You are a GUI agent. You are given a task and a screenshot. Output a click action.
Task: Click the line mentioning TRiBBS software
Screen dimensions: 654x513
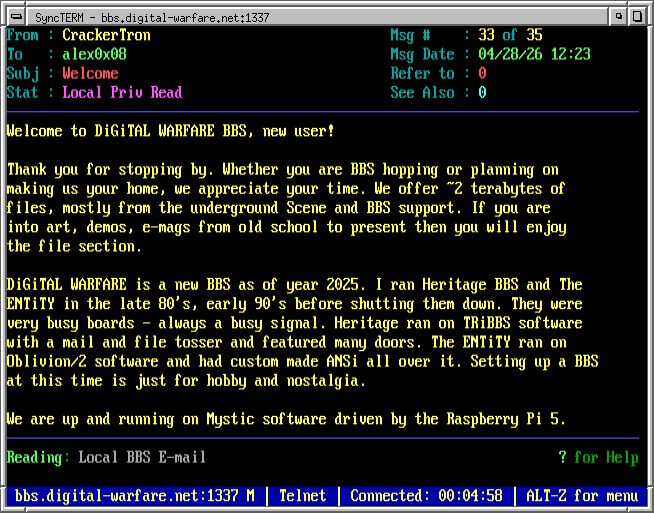[x=294, y=323]
